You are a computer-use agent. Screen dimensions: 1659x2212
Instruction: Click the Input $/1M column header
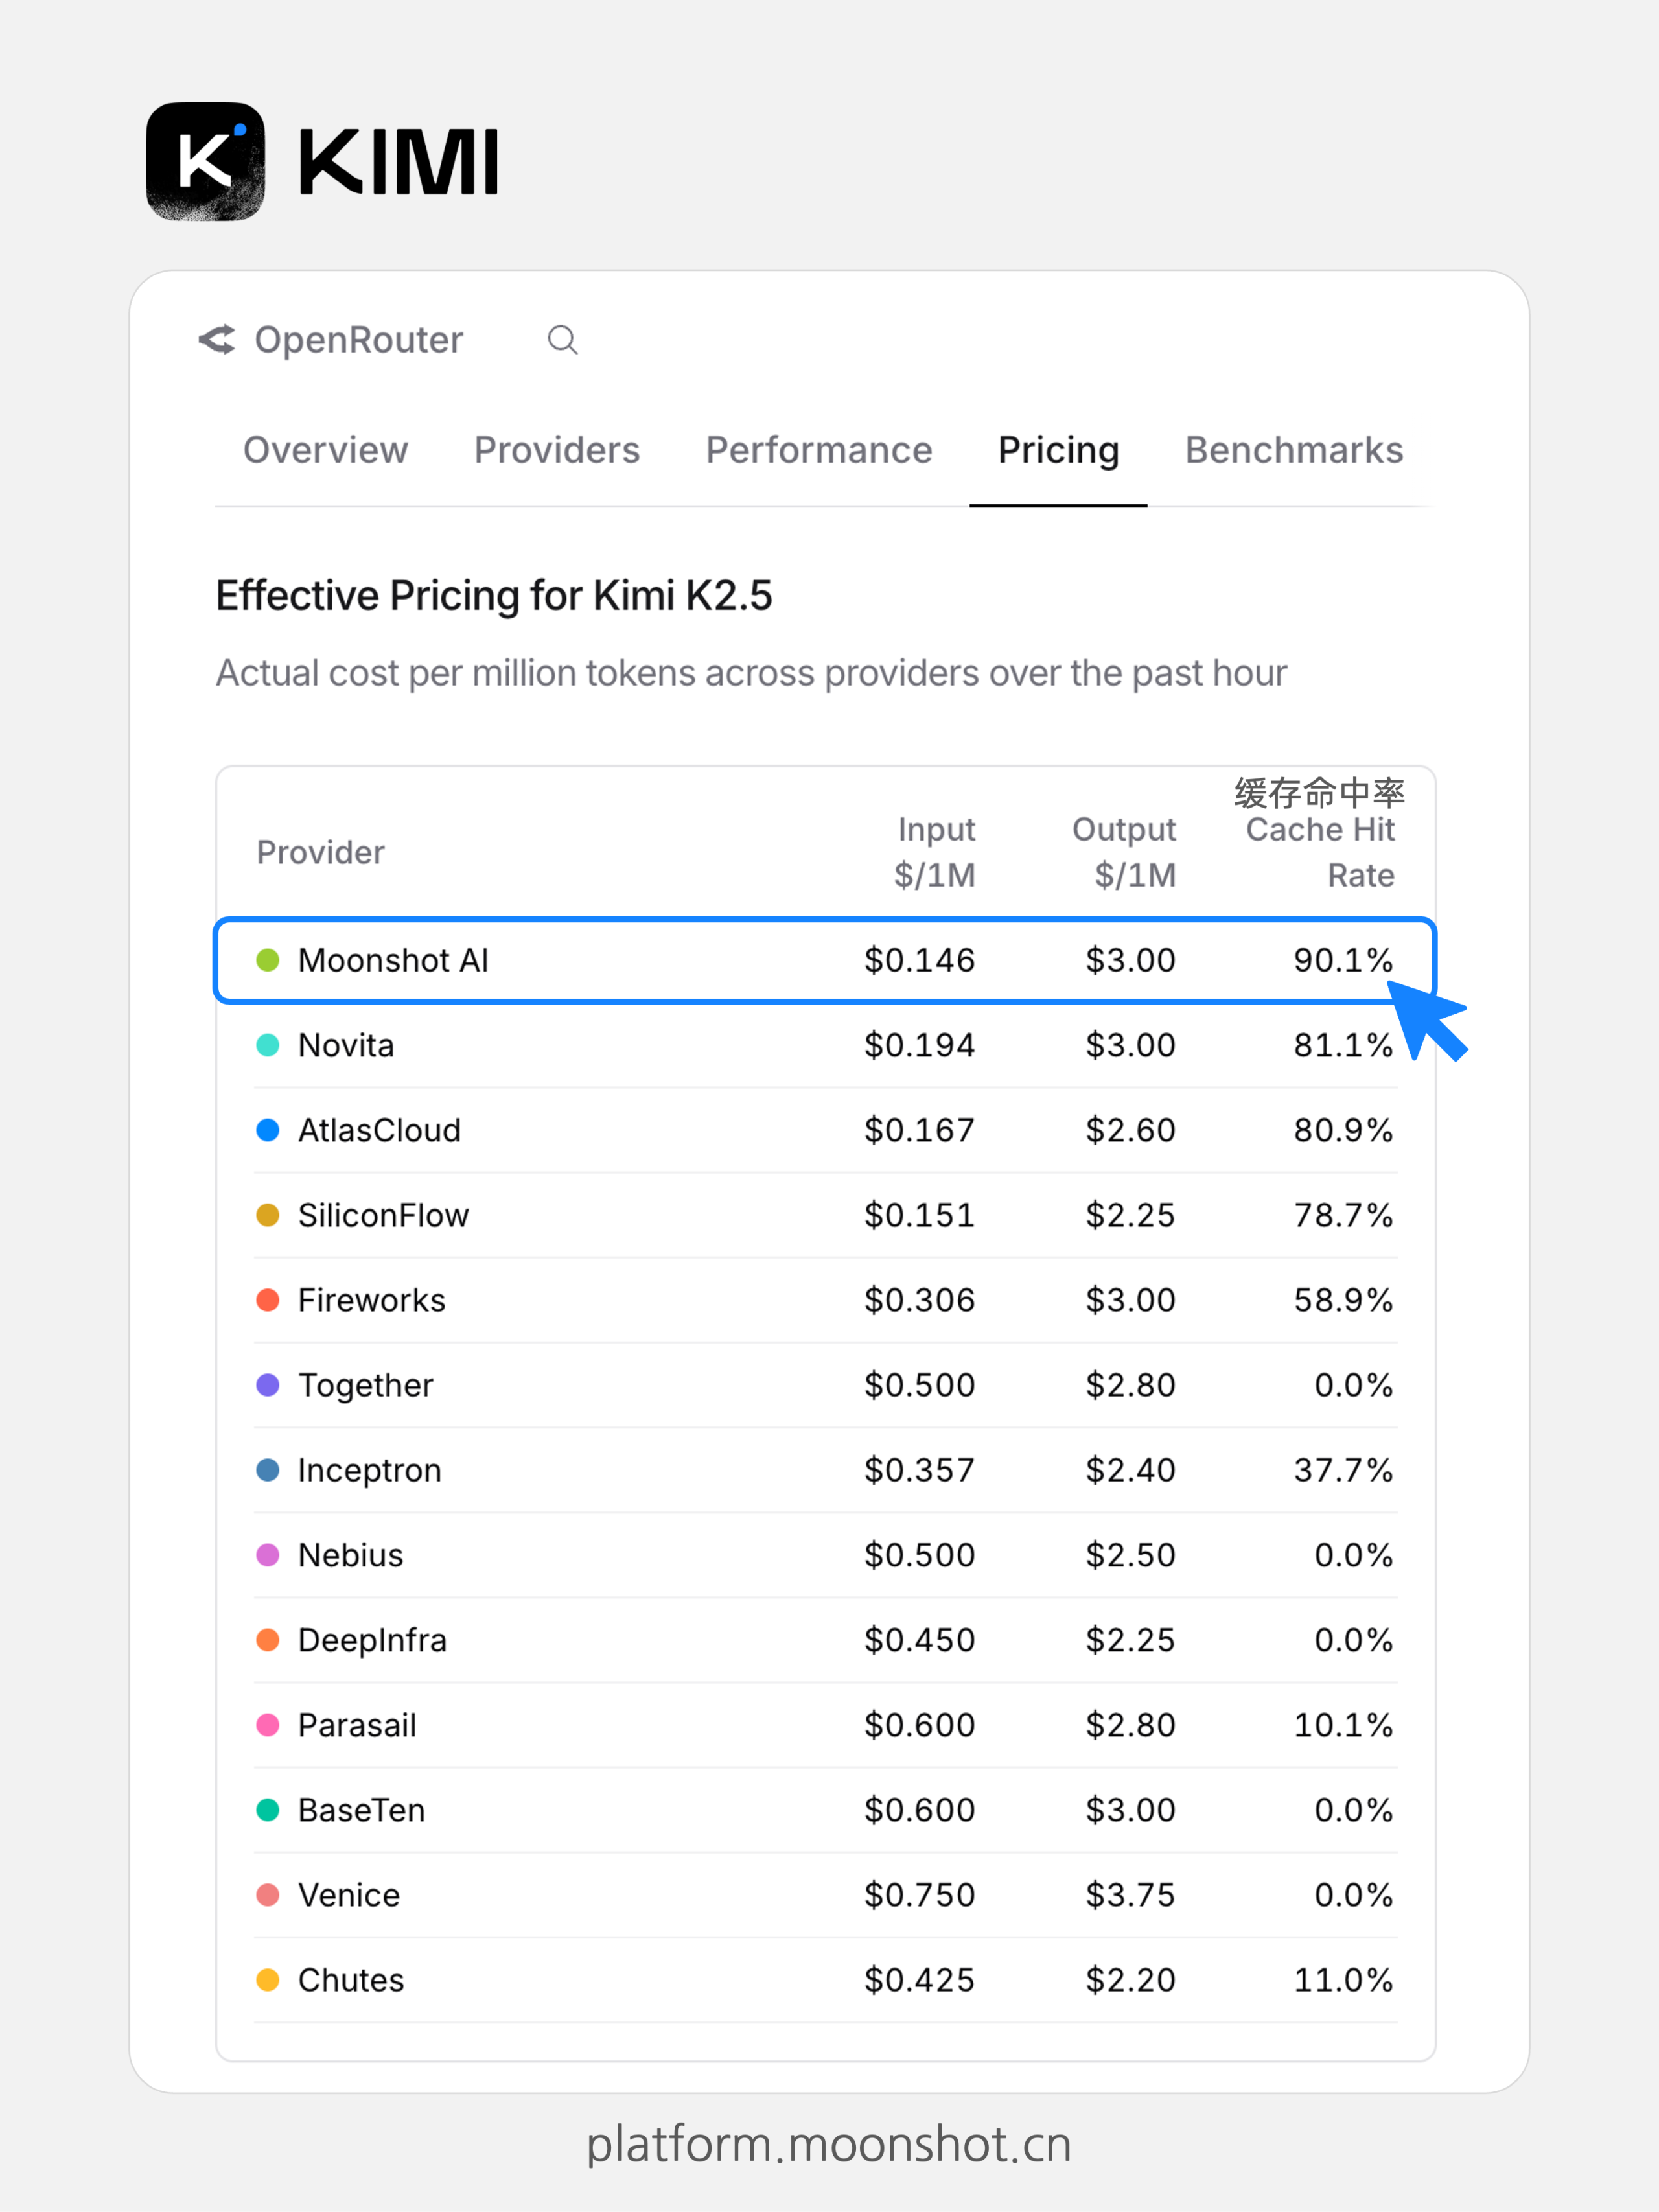click(936, 850)
